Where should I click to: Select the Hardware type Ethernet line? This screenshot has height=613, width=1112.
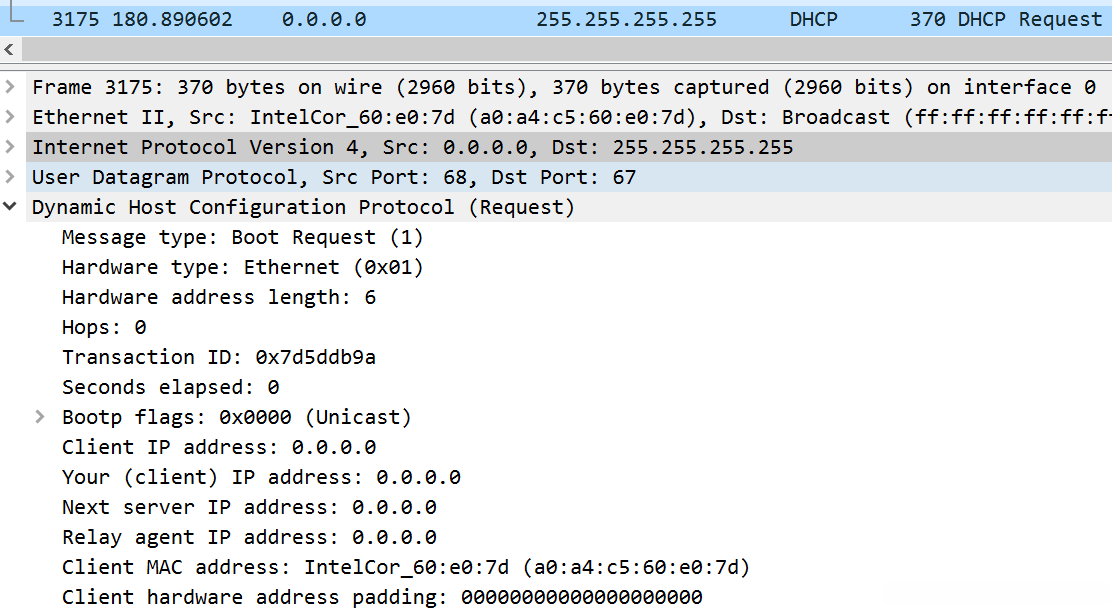point(242,267)
